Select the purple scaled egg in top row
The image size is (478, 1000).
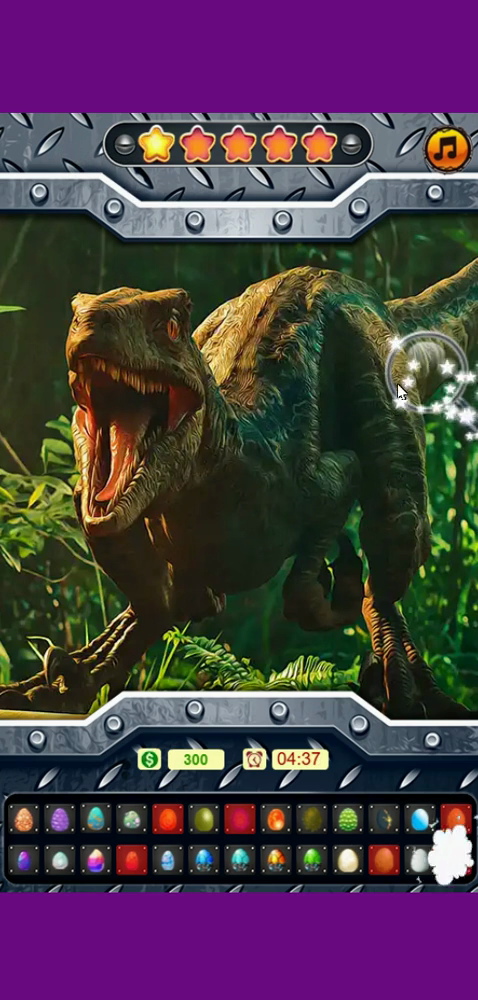point(59,818)
